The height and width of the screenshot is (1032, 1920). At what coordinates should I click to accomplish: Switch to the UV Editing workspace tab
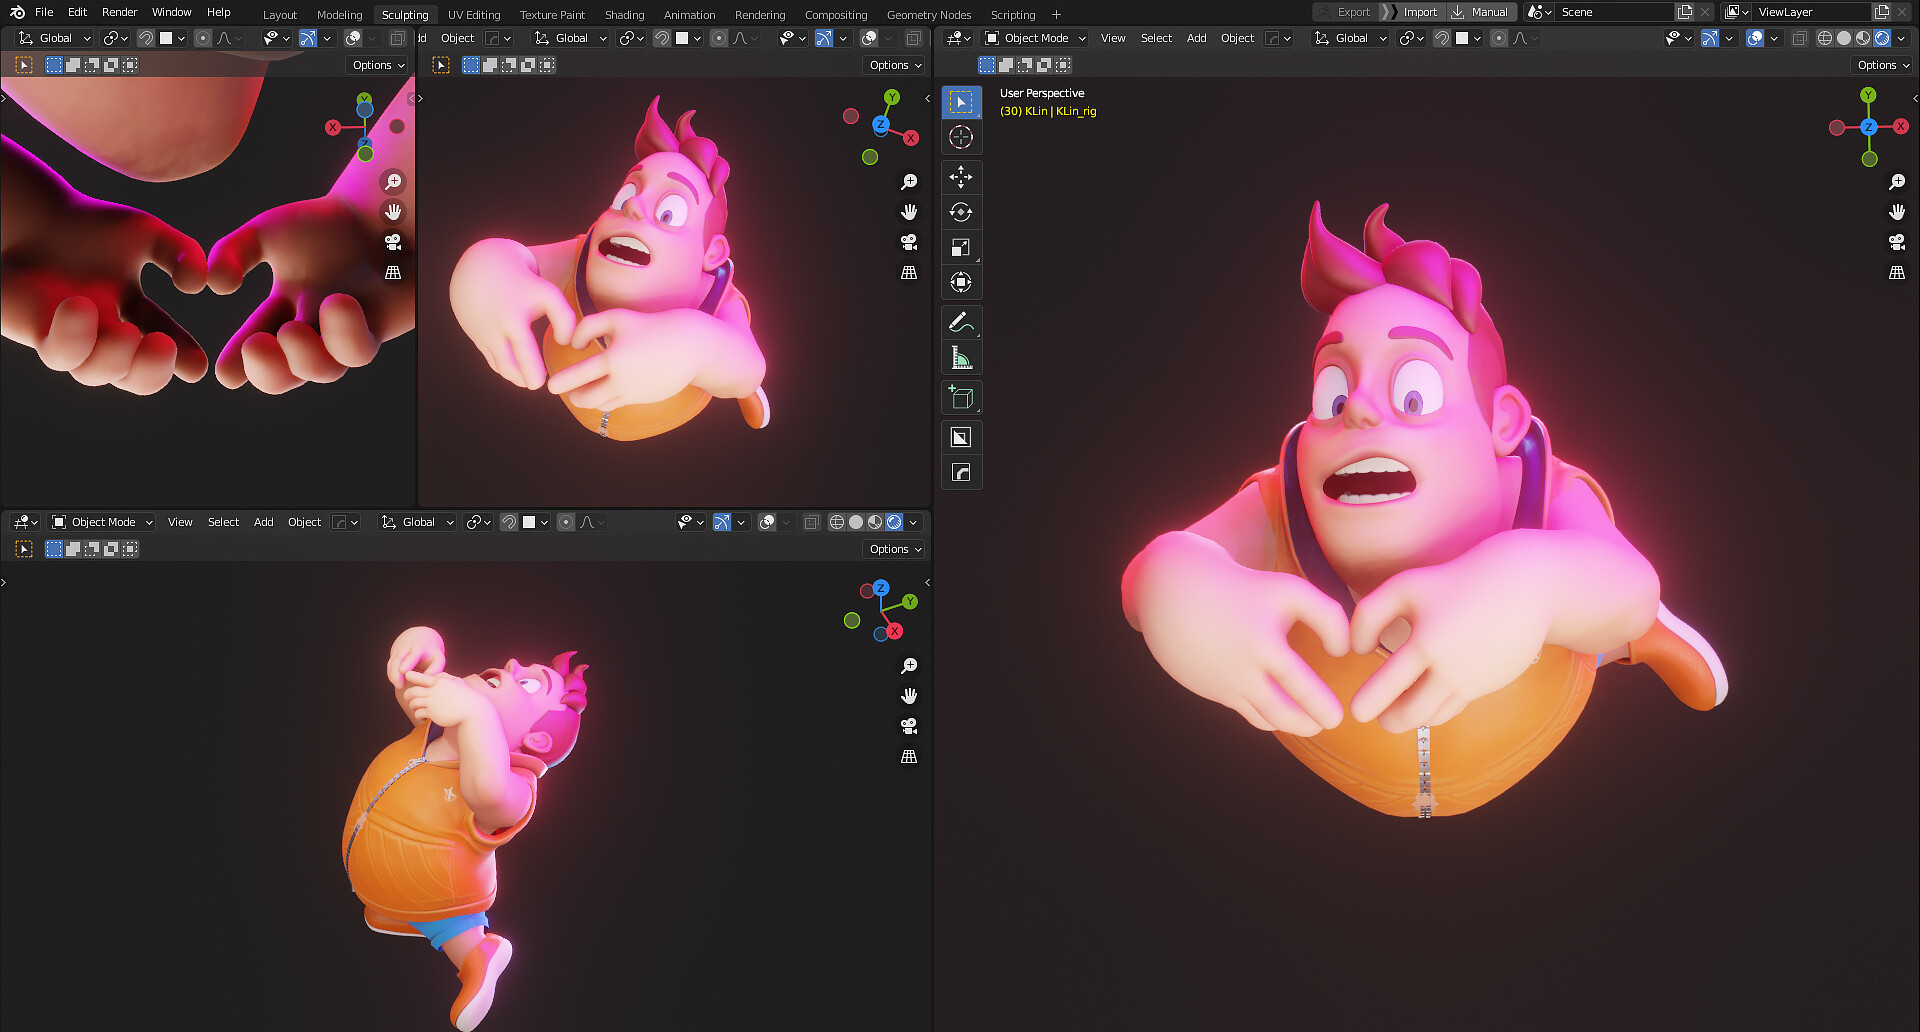pos(473,14)
